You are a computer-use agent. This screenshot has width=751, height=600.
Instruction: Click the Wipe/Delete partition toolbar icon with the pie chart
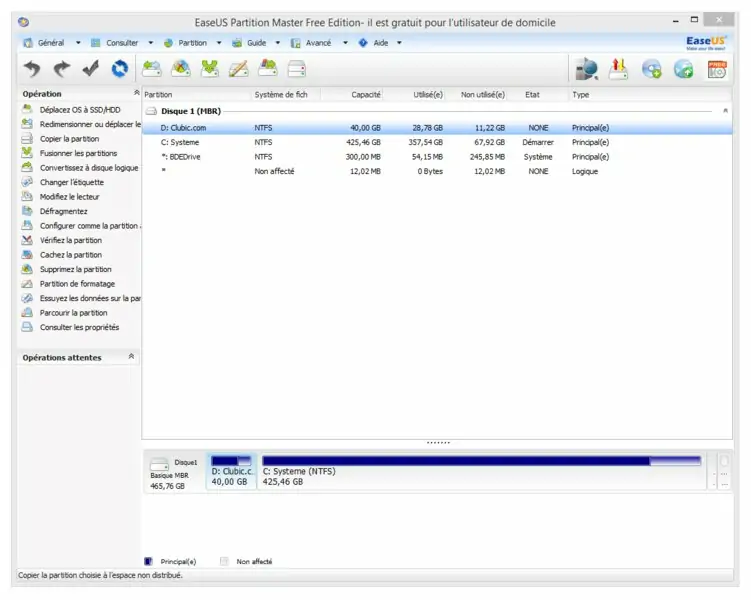[x=181, y=69]
